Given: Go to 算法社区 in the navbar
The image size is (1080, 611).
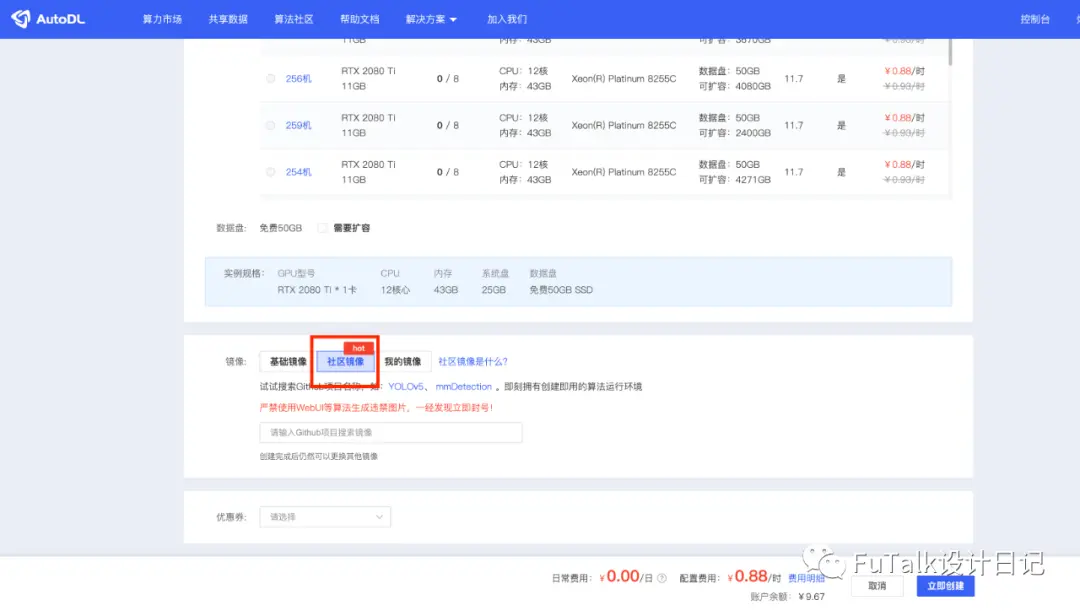Looking at the screenshot, I should click(x=294, y=19).
